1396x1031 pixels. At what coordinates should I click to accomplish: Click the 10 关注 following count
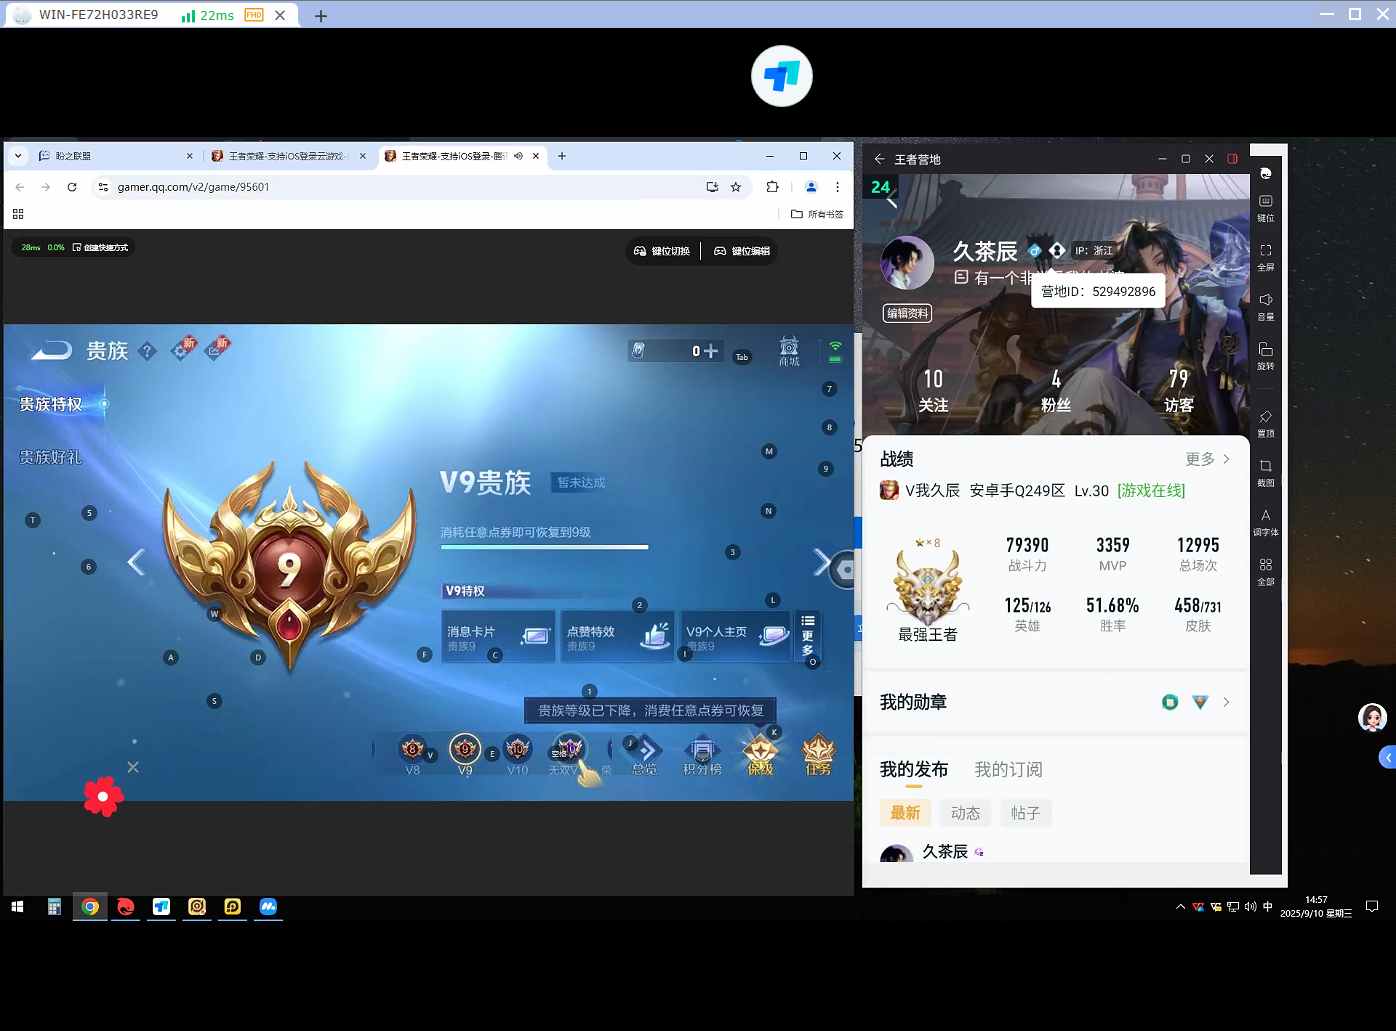[x=933, y=390]
